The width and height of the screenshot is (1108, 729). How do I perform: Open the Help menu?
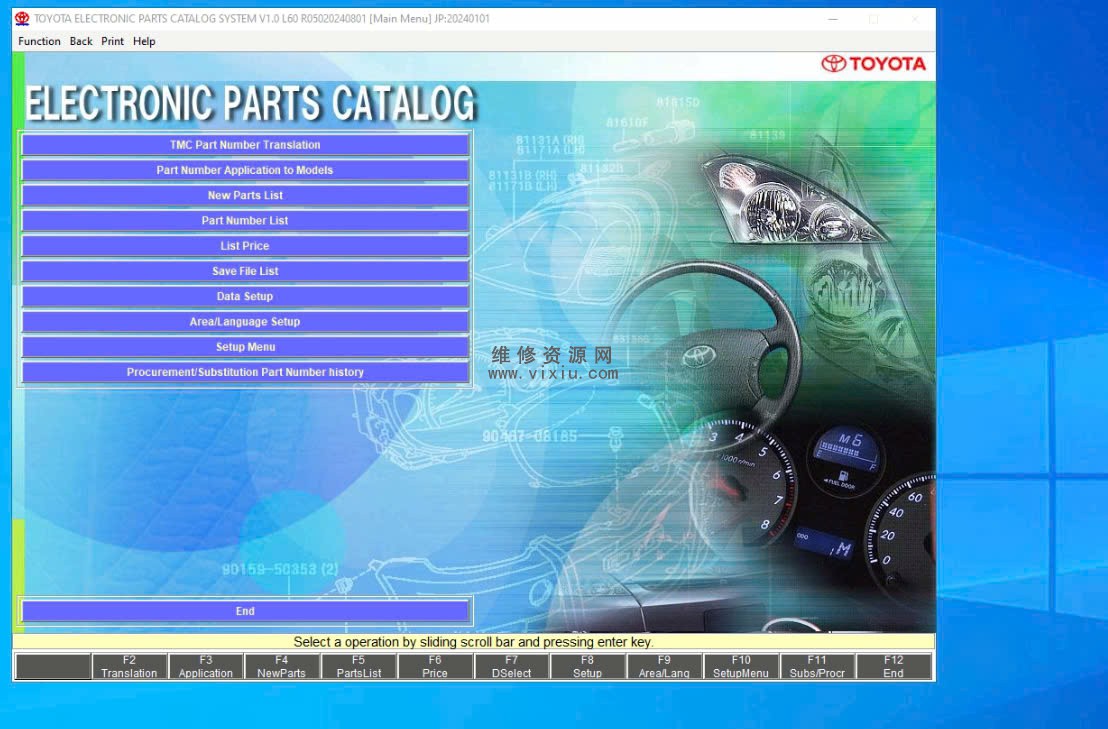click(x=144, y=41)
